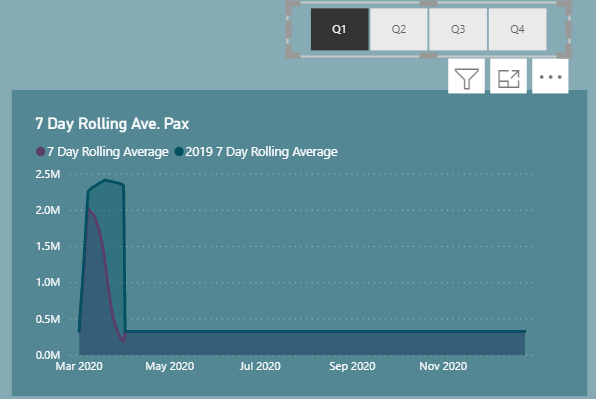Select the Q1 slicer button
The image size is (596, 399).
click(x=339, y=29)
